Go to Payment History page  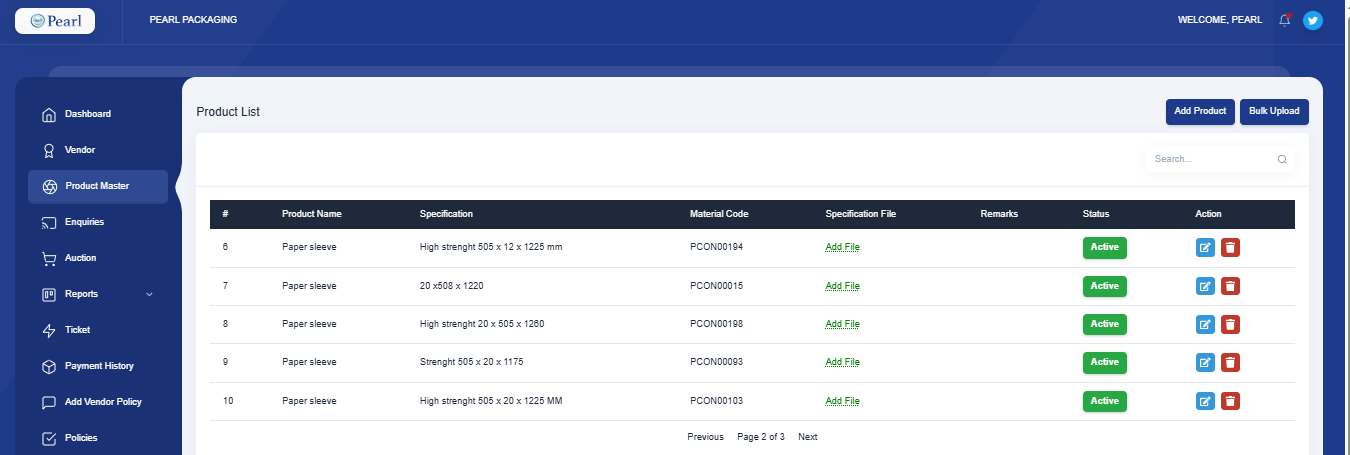99,366
